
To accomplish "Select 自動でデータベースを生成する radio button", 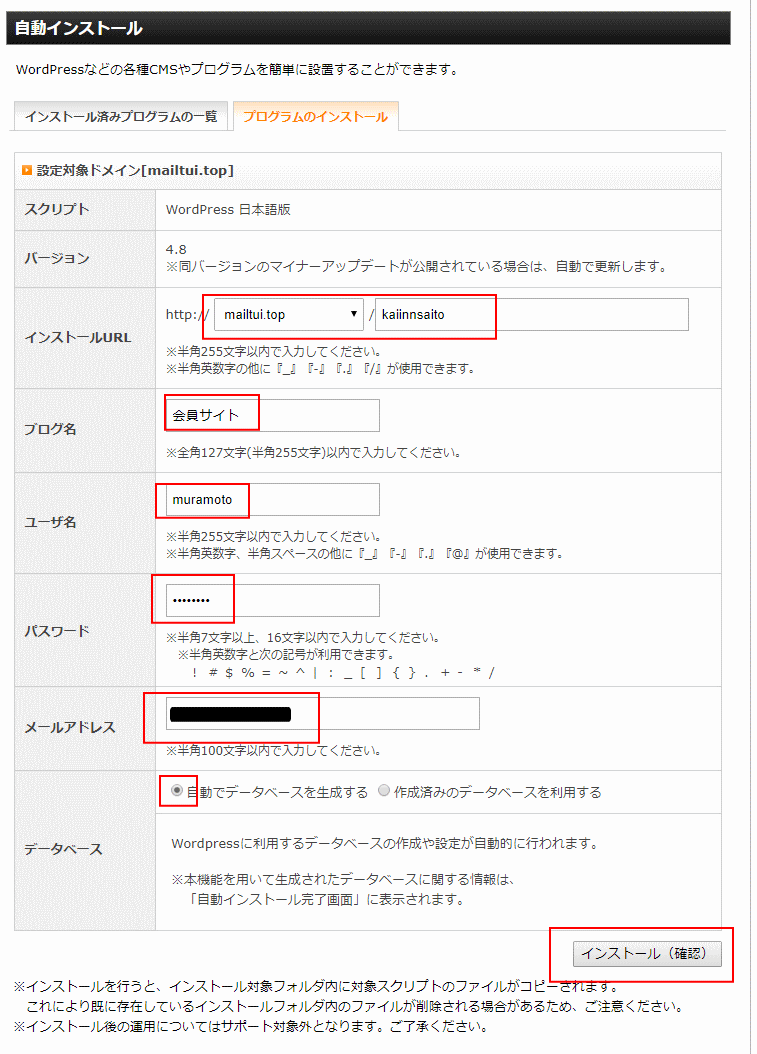I will point(177,790).
